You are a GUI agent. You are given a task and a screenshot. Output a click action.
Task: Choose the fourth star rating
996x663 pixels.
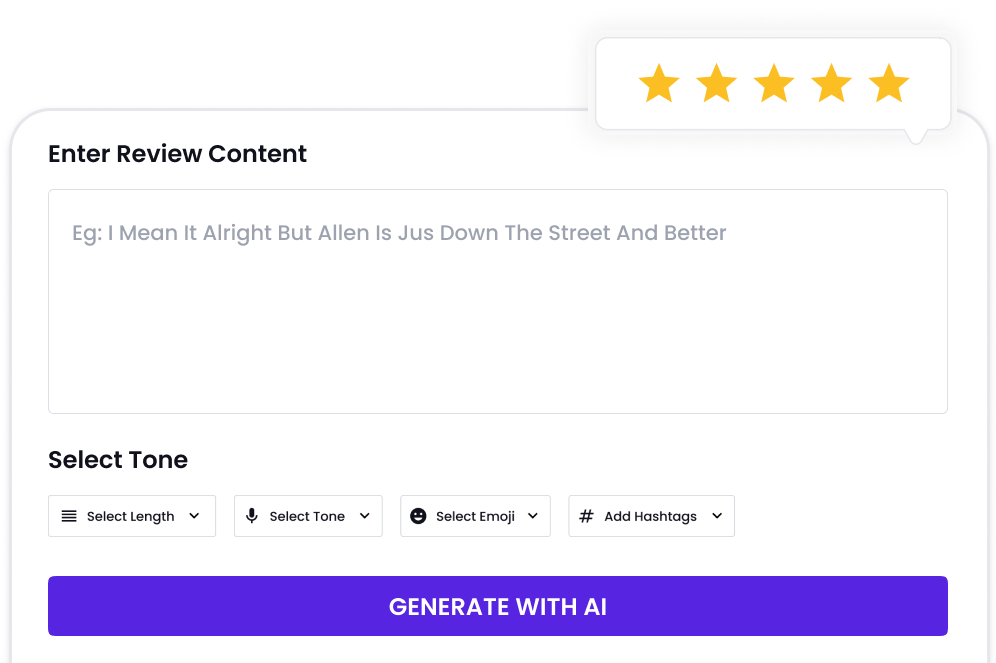(x=831, y=84)
